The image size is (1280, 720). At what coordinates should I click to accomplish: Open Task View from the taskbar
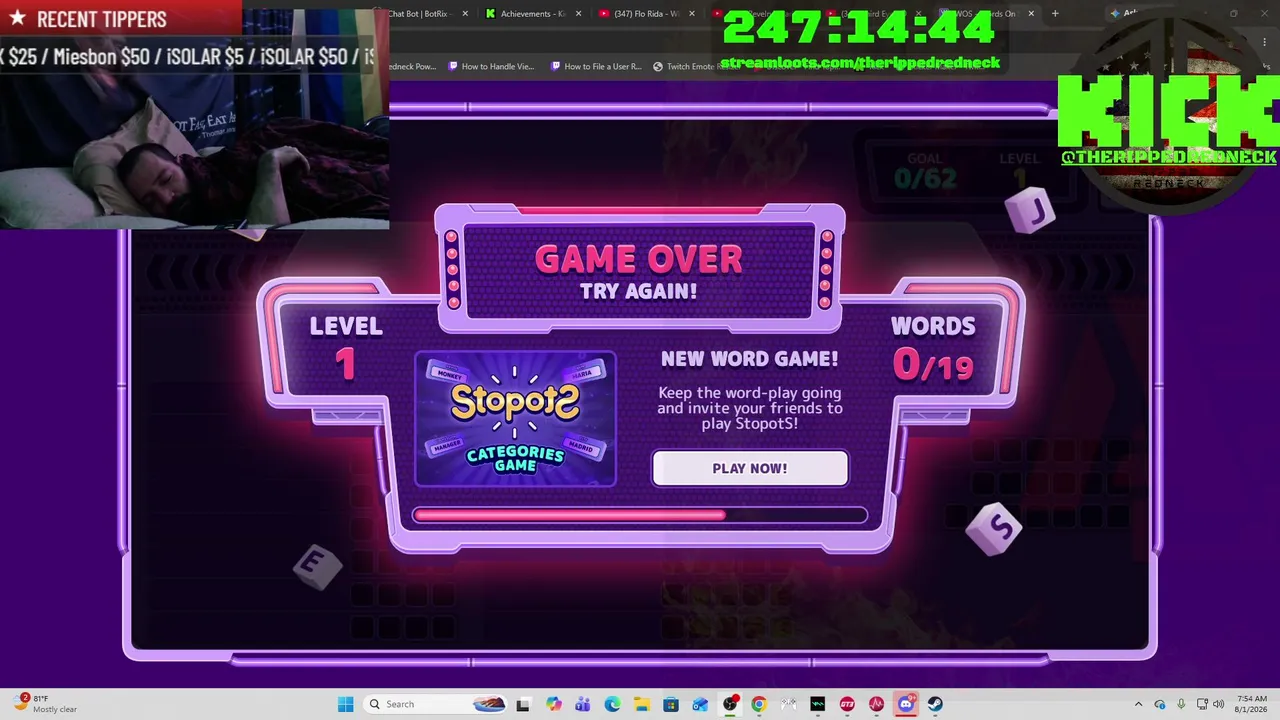point(523,704)
